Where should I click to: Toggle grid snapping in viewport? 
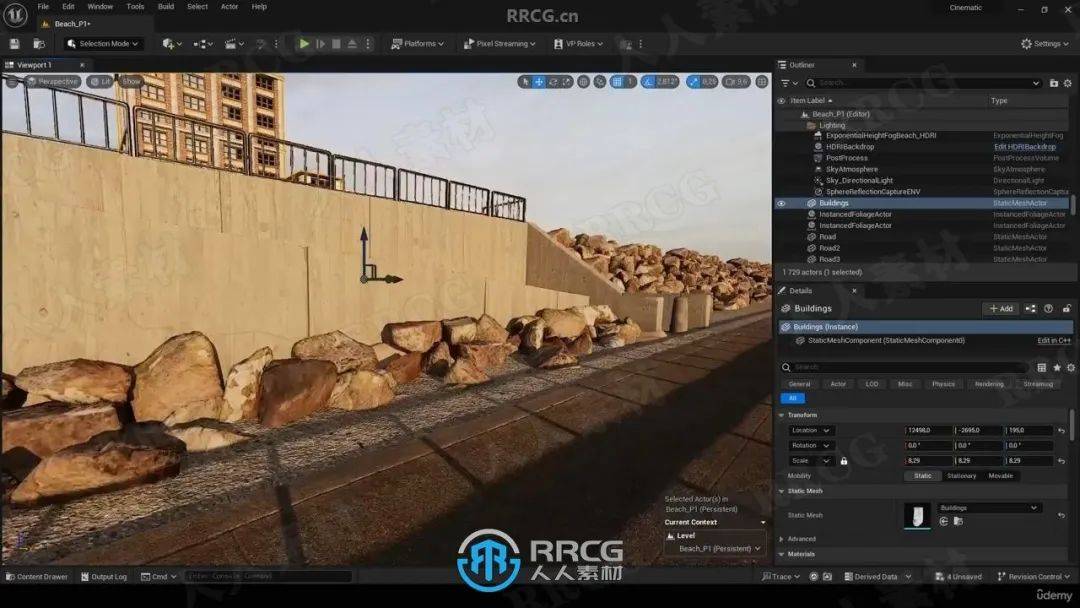617,82
